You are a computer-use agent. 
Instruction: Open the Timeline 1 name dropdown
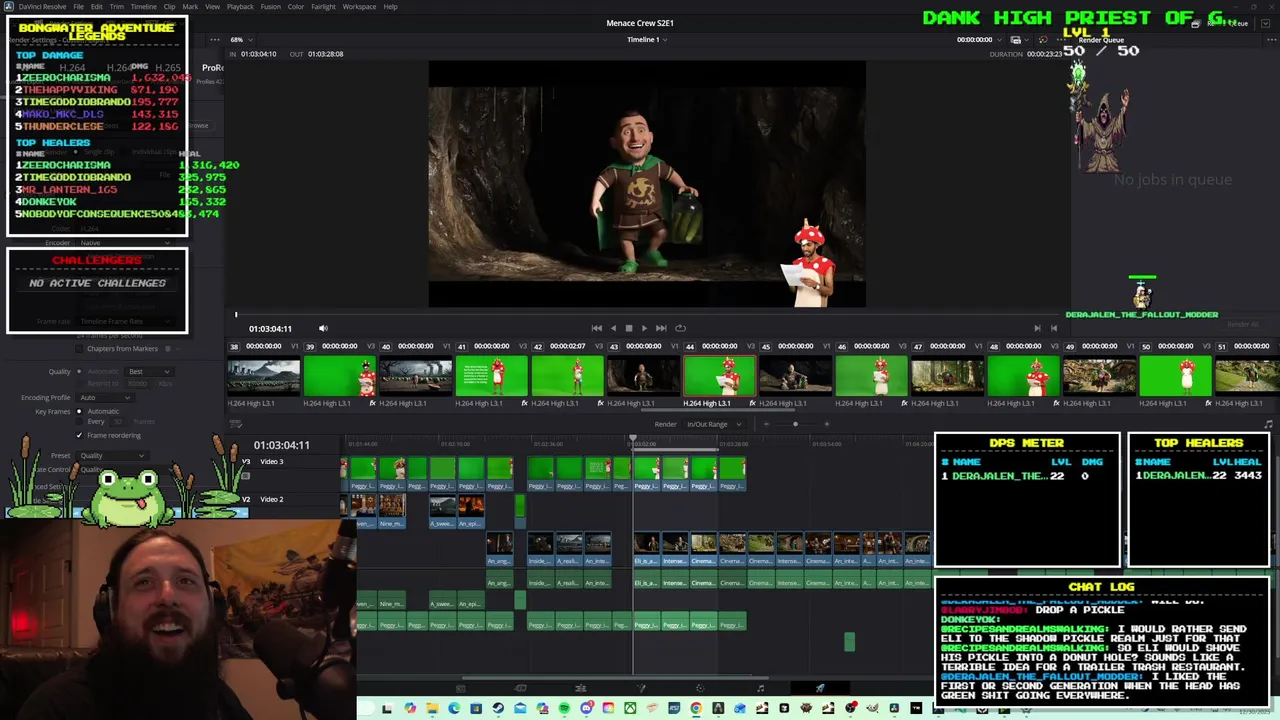click(x=647, y=40)
